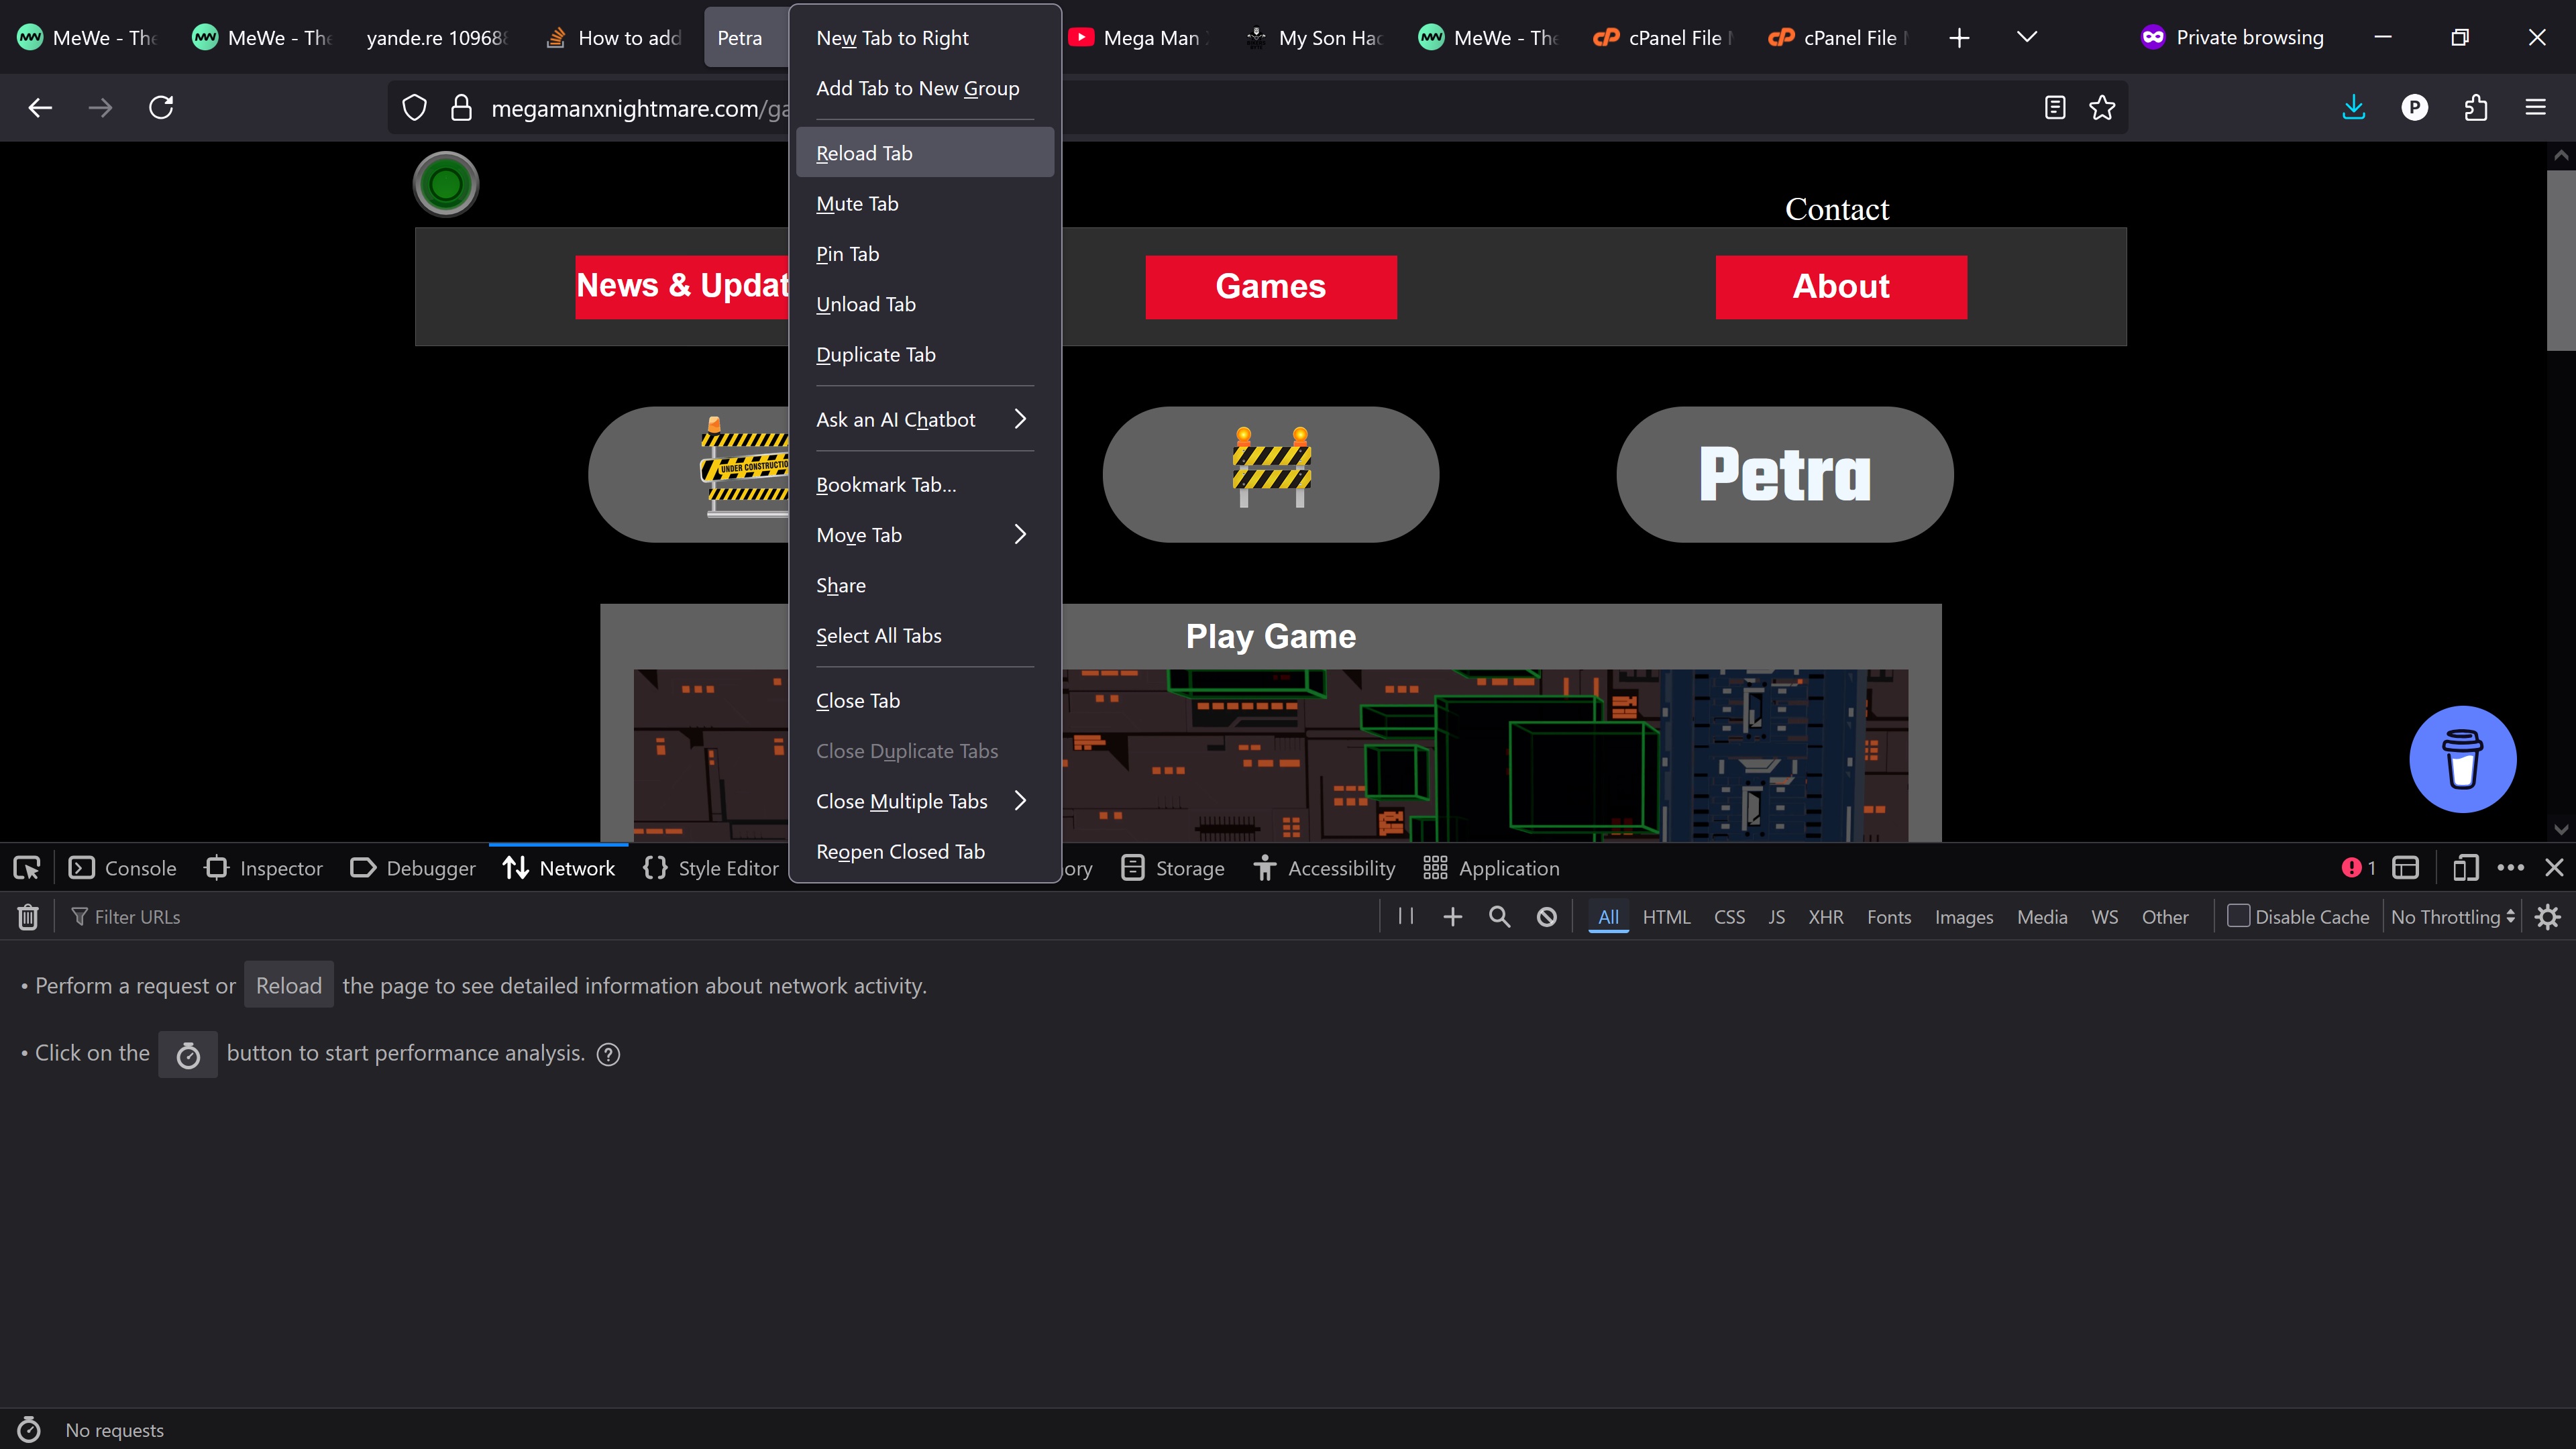Open the No Throttling dropdown
Image resolution: width=2576 pixels, height=1449 pixels.
(x=2453, y=917)
